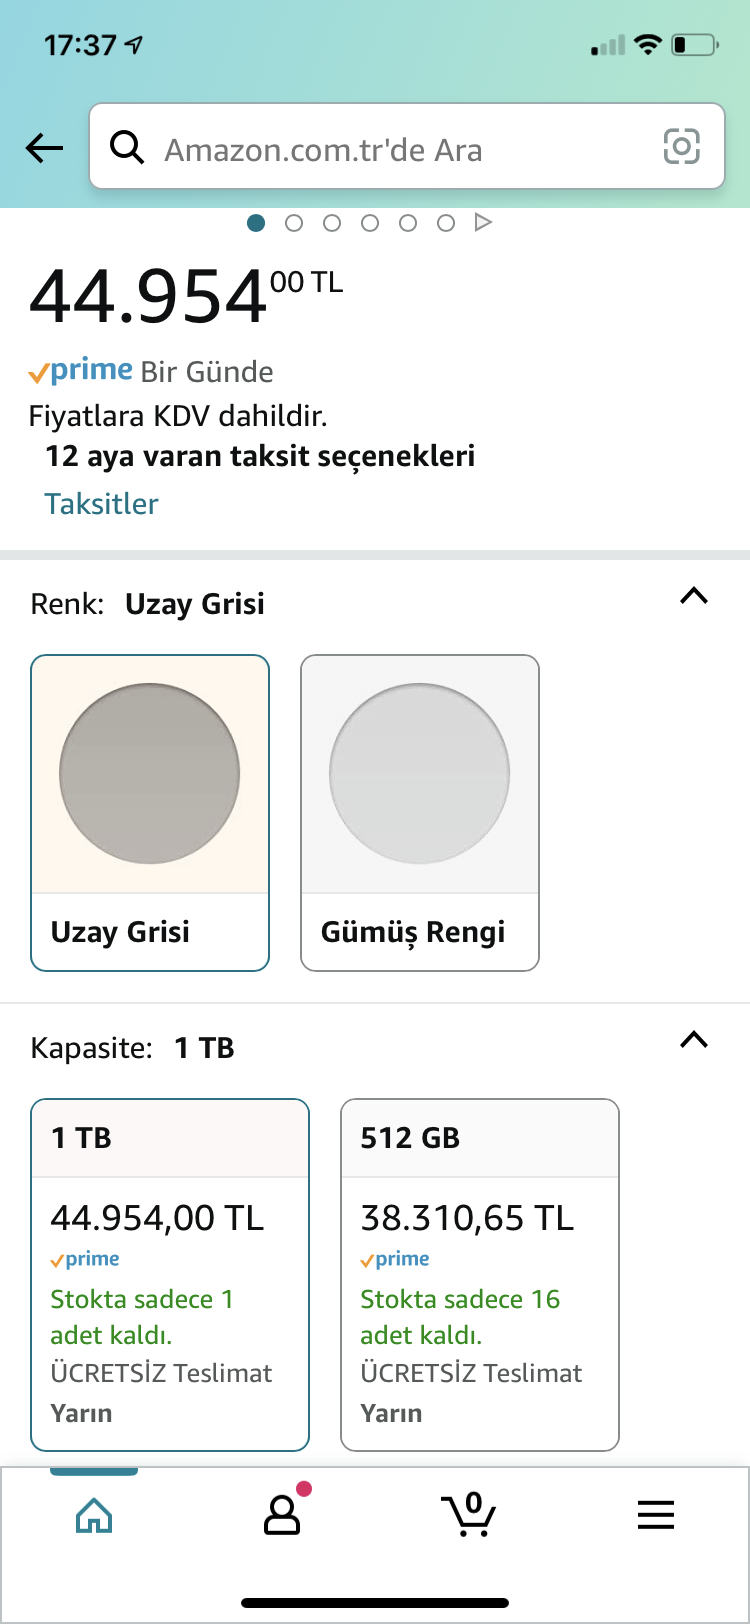Select the 512 GB capacity option

(480, 1274)
